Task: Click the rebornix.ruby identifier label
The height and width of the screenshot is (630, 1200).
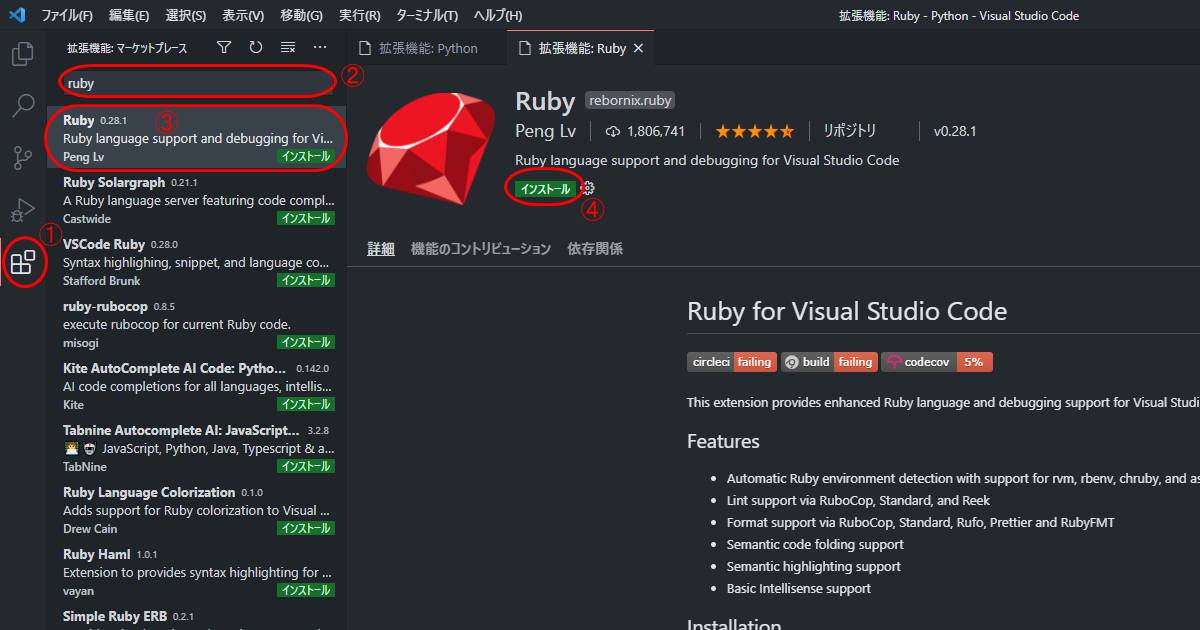Action: [x=630, y=100]
